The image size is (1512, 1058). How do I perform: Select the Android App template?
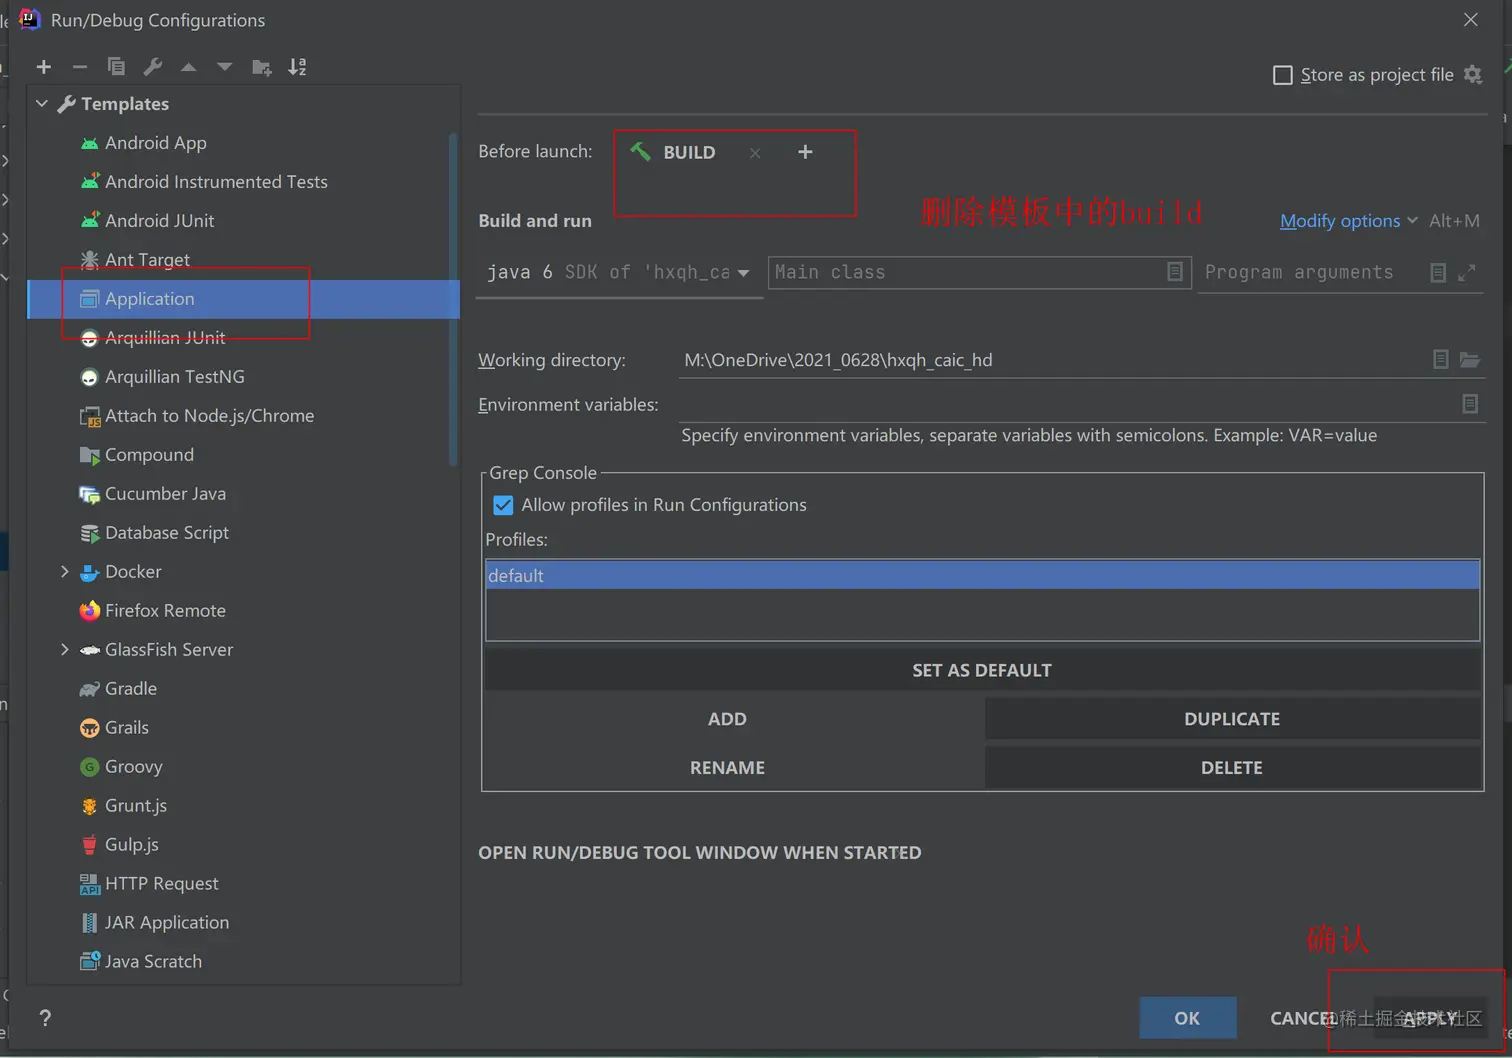pos(155,143)
